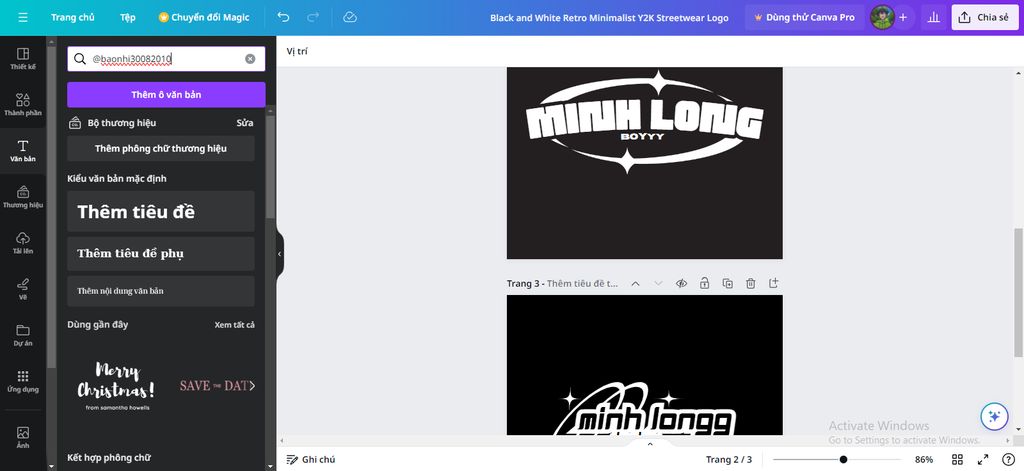Screen dimensions: 1024x471
Task: Move page 3 down with arrow
Action: tap(658, 283)
